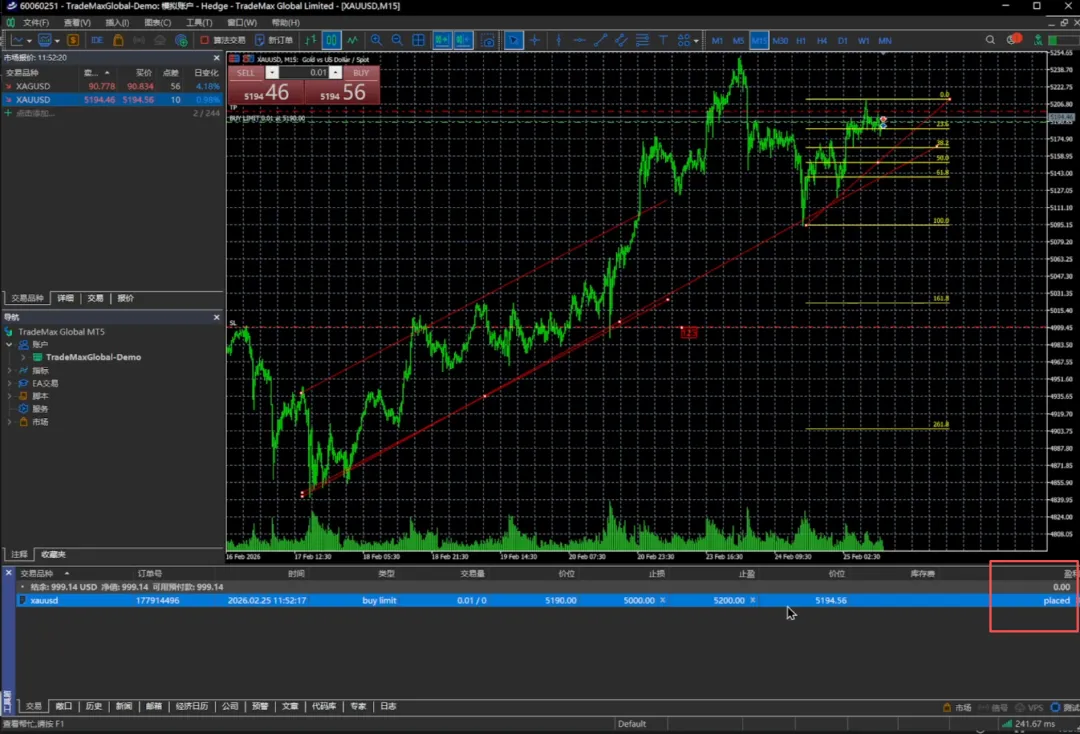
Task: Select the XAGUSD row in market watch
Action: tap(33, 86)
